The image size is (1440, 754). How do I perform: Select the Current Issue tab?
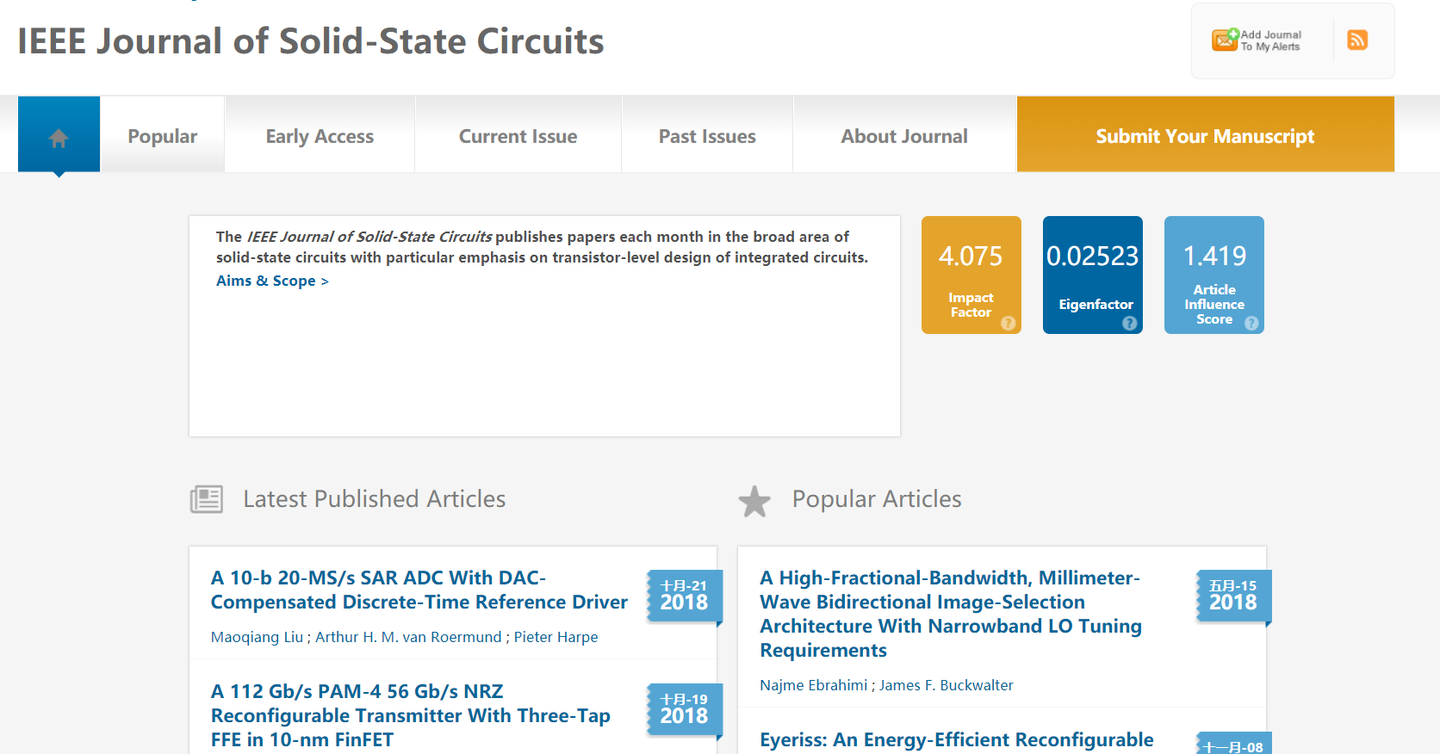click(518, 135)
